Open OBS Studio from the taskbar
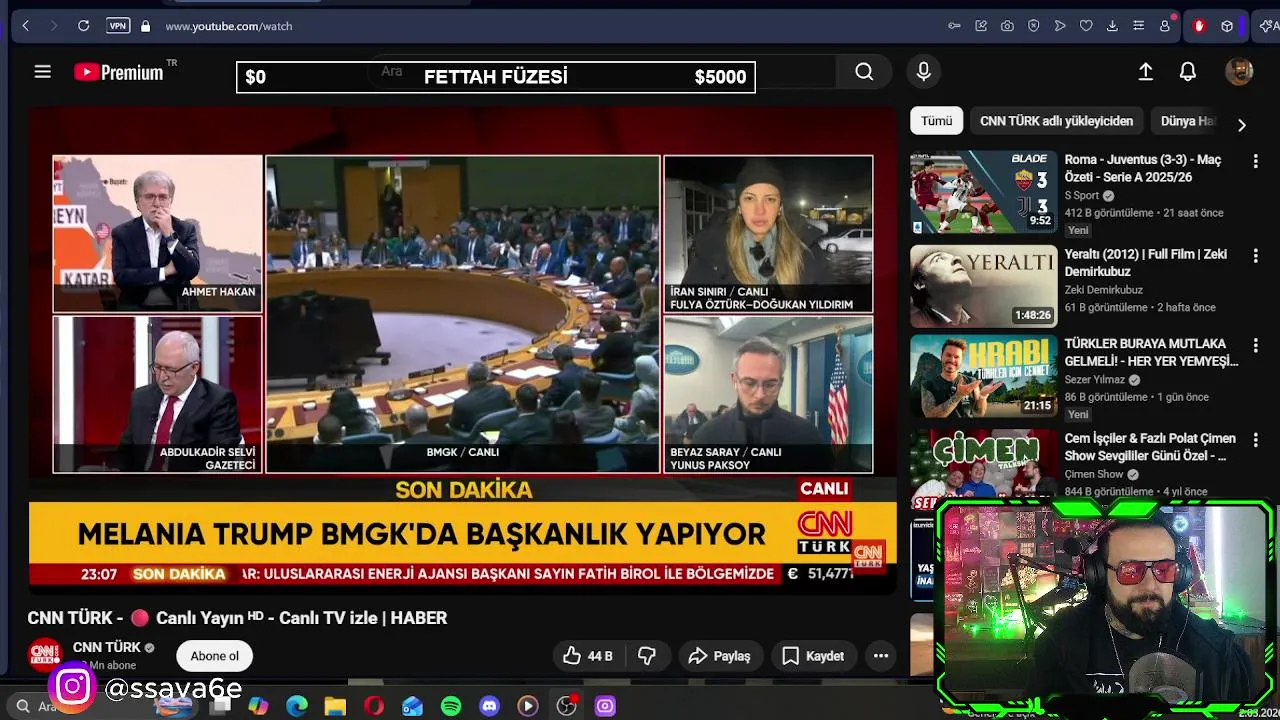 tap(567, 706)
